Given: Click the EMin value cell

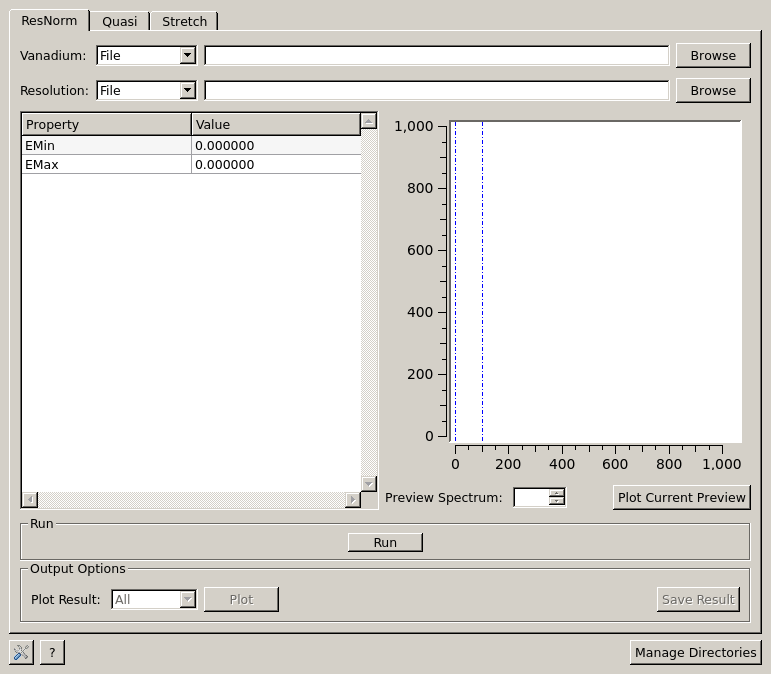Looking at the screenshot, I should pos(275,146).
